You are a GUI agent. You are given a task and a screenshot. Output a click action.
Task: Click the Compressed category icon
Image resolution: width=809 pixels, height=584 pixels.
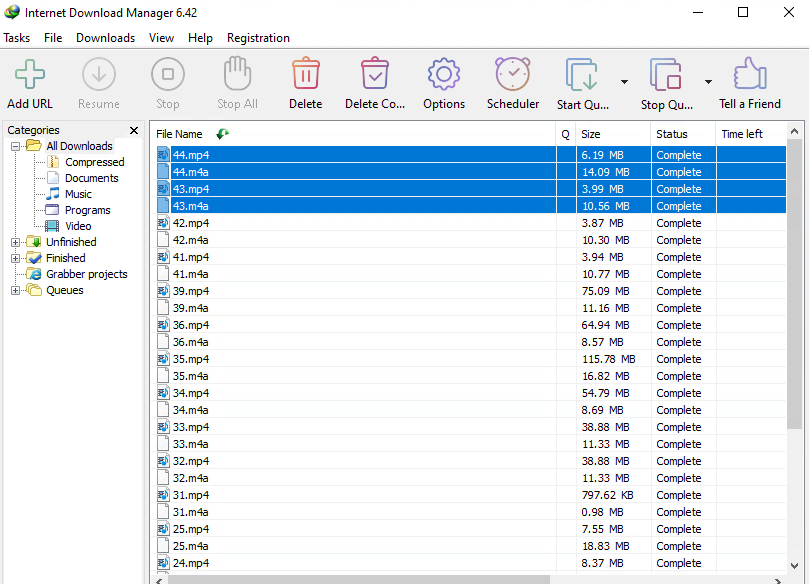(53, 162)
